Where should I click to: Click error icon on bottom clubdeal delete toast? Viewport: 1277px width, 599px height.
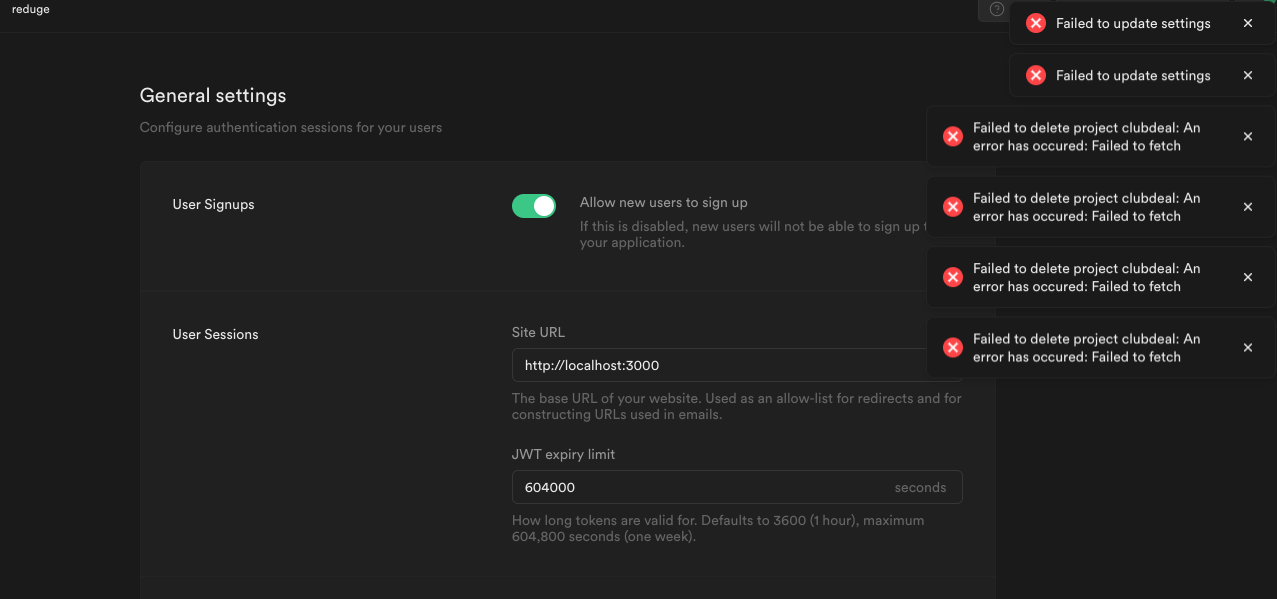(x=953, y=348)
